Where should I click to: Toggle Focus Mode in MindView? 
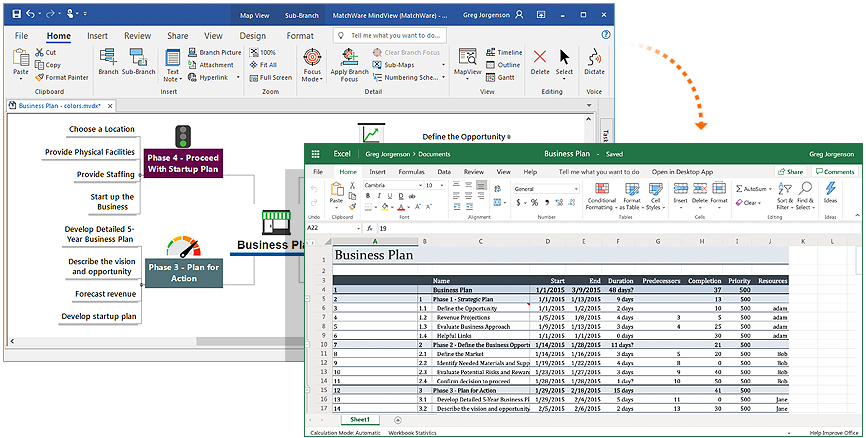pyautogui.click(x=312, y=65)
